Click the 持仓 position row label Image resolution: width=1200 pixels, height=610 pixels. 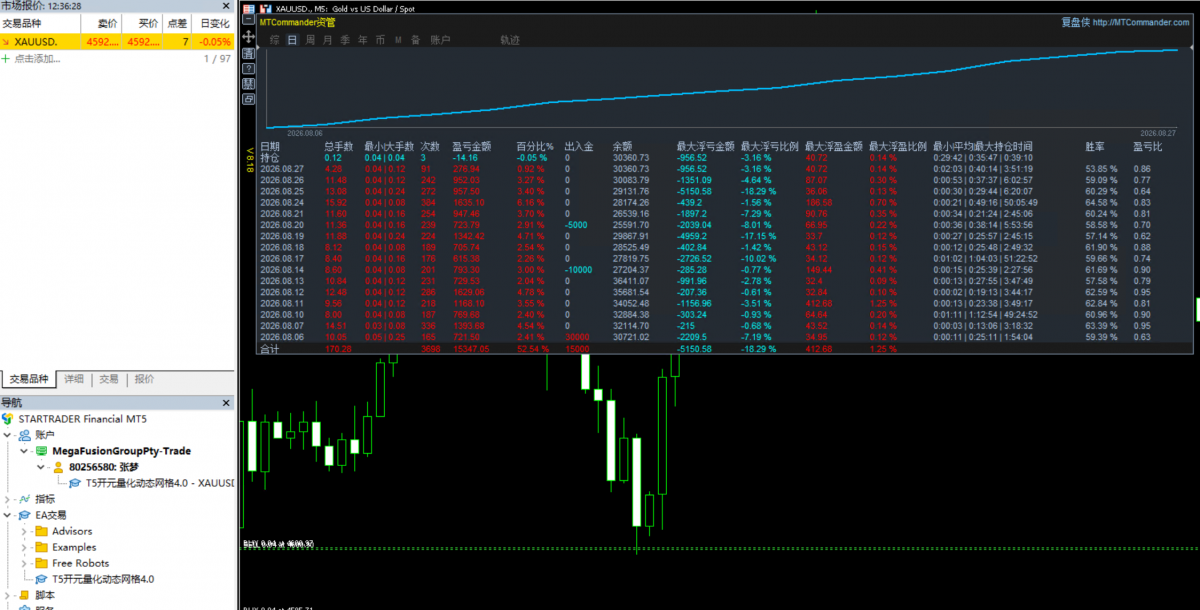point(270,157)
